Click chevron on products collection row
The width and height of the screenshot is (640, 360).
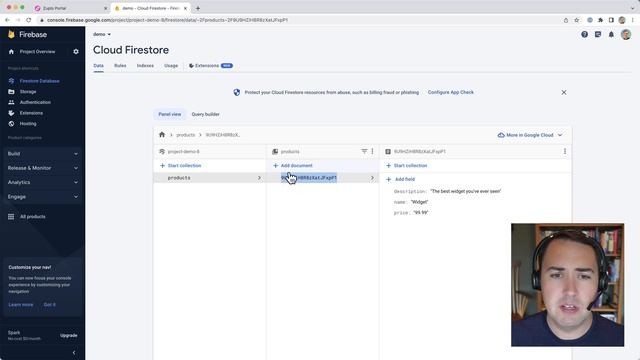click(x=259, y=178)
